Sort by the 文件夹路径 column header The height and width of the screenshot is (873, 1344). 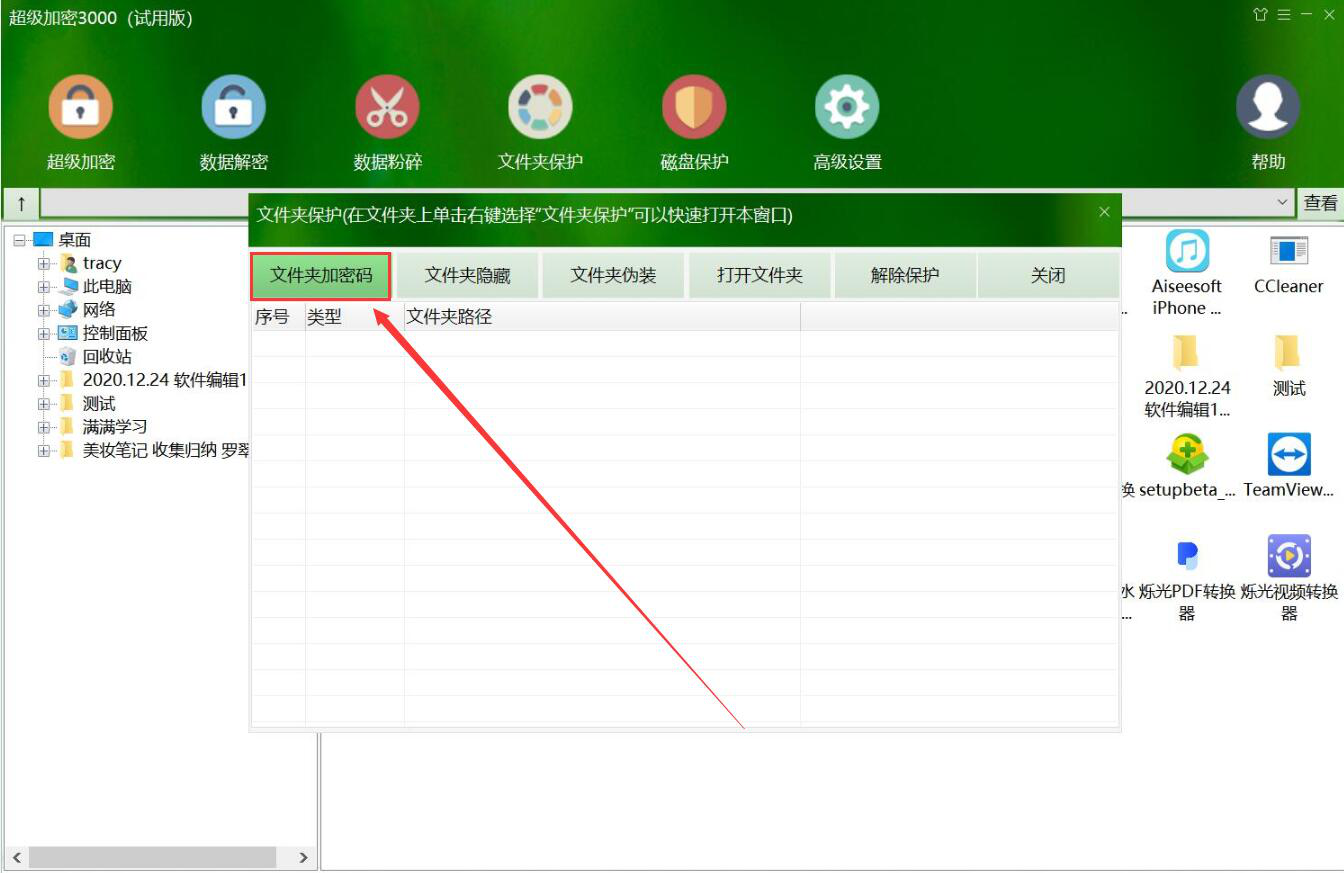pos(602,317)
